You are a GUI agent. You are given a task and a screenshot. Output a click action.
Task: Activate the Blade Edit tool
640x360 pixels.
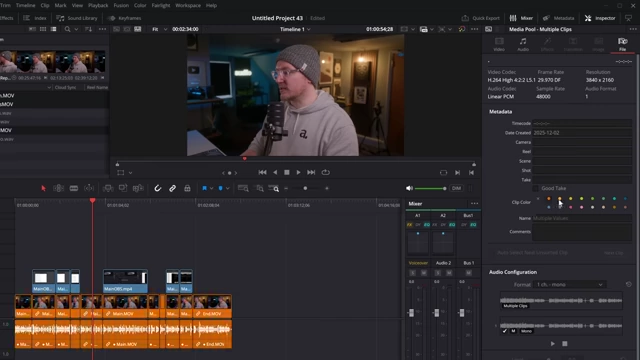point(73,188)
